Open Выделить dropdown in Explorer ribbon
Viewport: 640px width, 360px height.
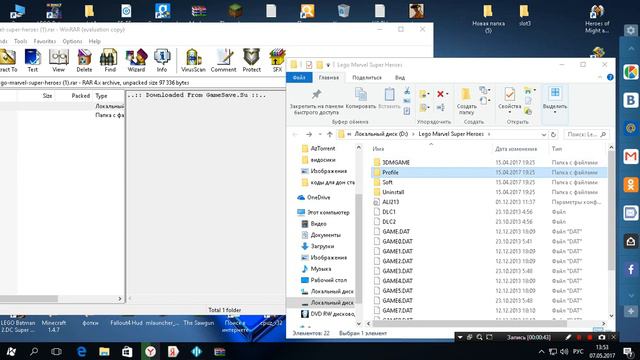click(555, 100)
